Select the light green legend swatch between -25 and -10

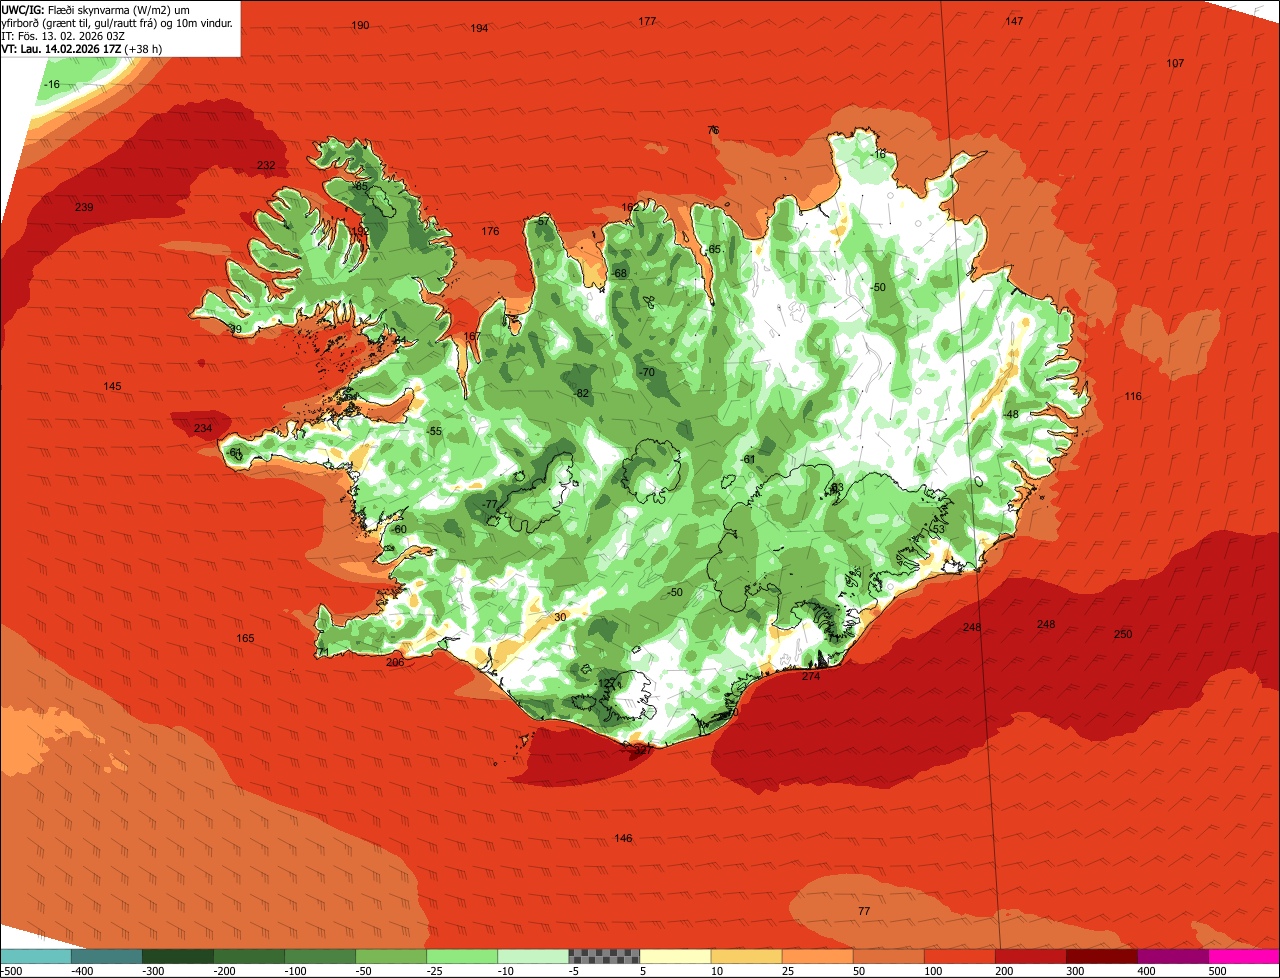[x=462, y=956]
